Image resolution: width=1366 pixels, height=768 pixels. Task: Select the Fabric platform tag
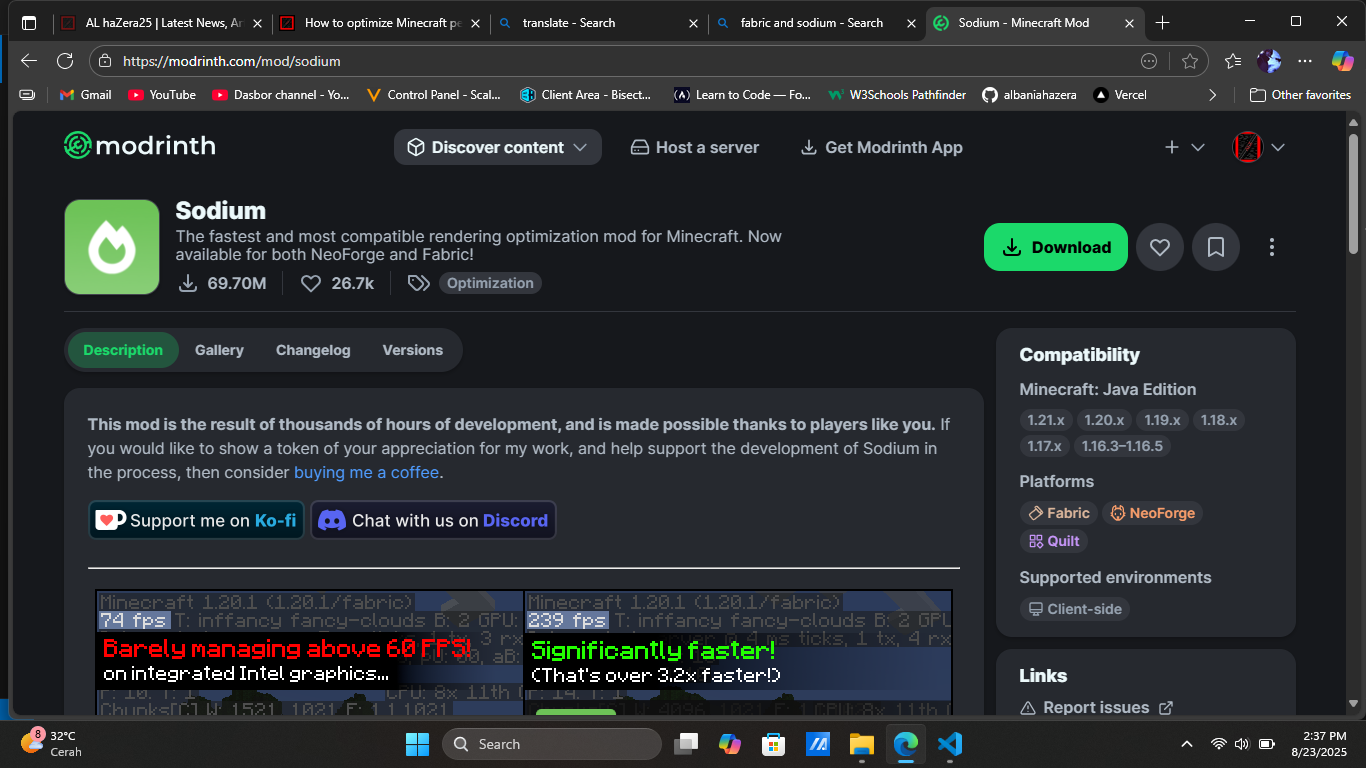tap(1059, 513)
